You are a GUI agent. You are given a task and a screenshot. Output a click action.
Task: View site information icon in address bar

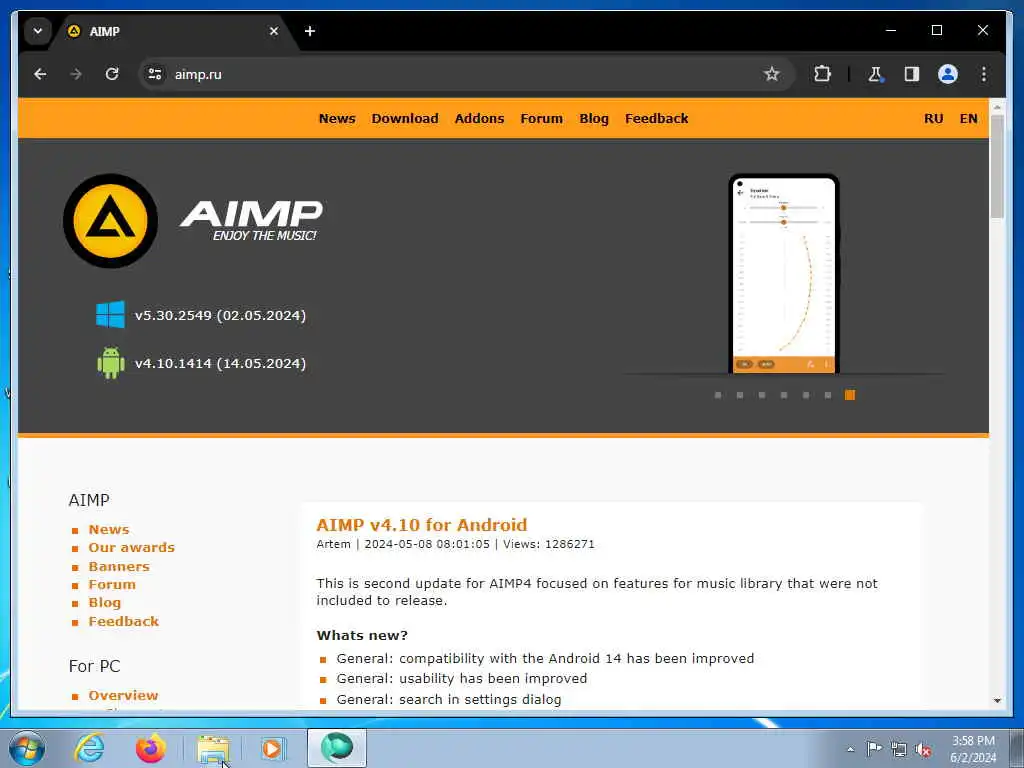(x=155, y=74)
